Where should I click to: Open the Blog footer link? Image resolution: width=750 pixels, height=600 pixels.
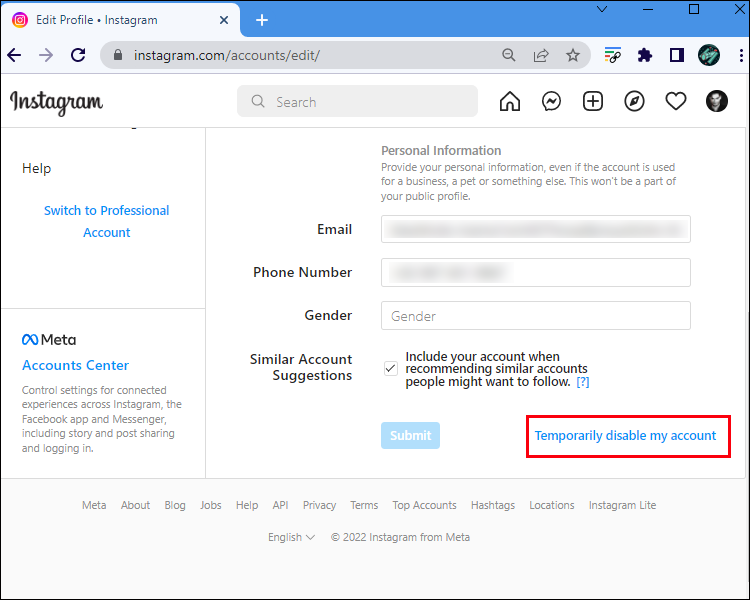[175, 505]
